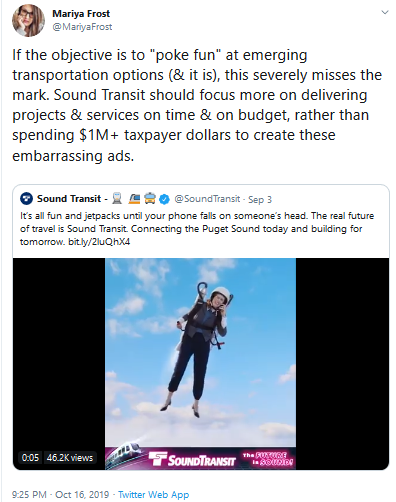Click the Sound Transit logo avatar

tap(26, 199)
